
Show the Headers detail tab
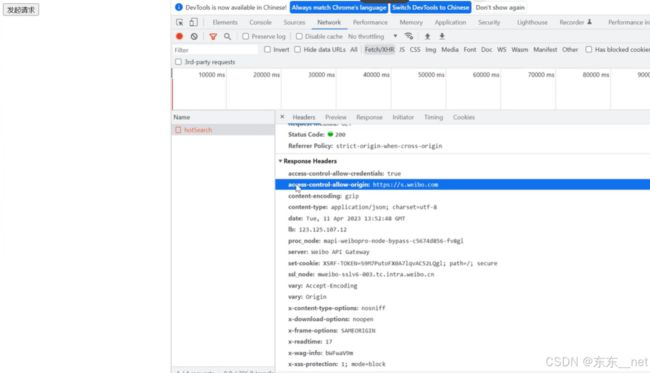pos(304,117)
